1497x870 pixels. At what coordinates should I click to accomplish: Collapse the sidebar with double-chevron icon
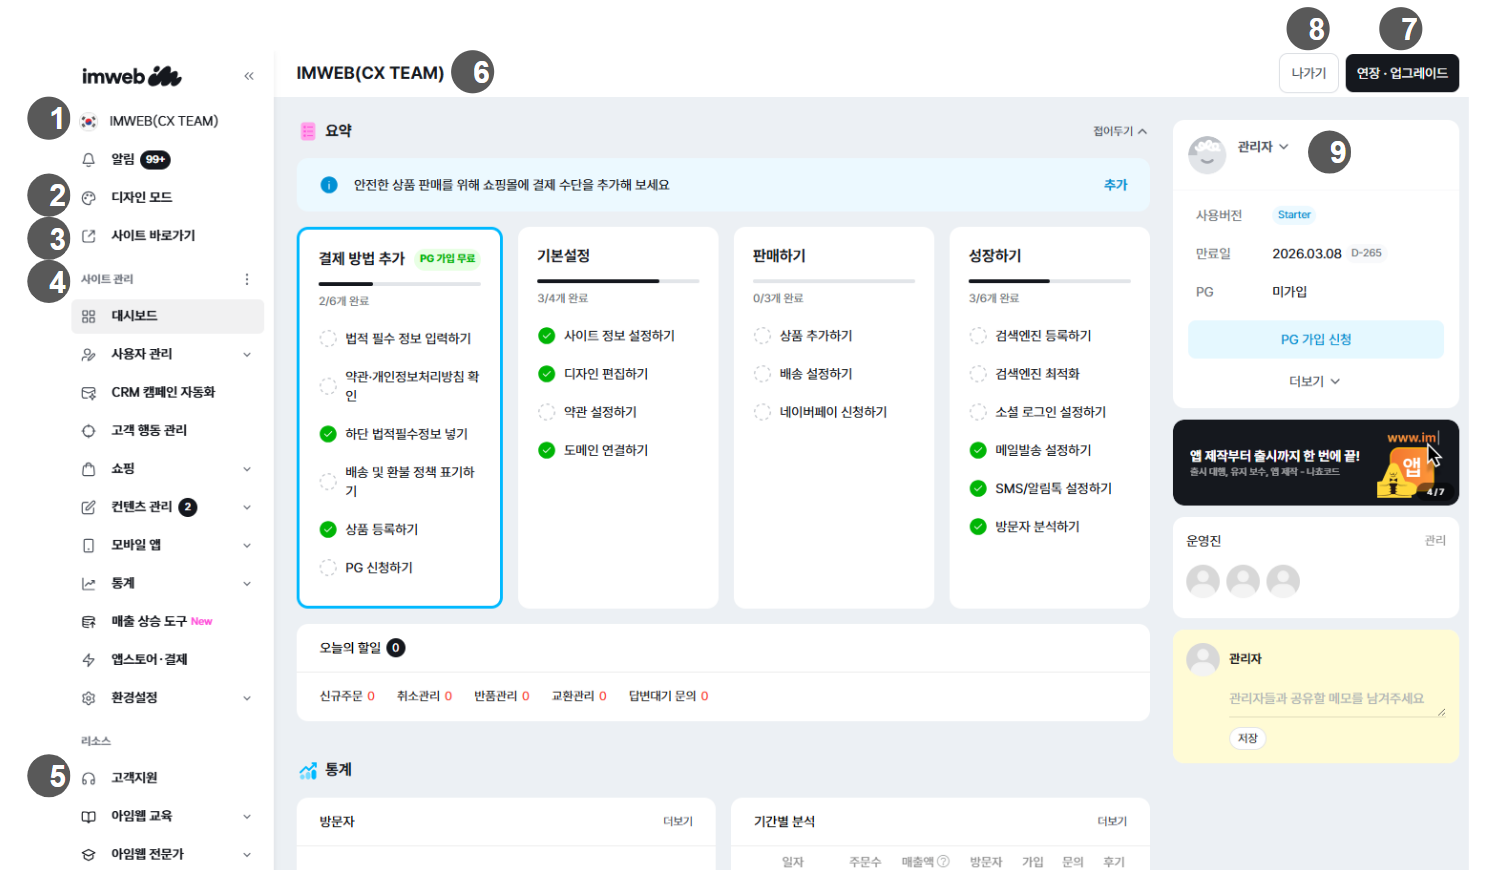pos(249,76)
